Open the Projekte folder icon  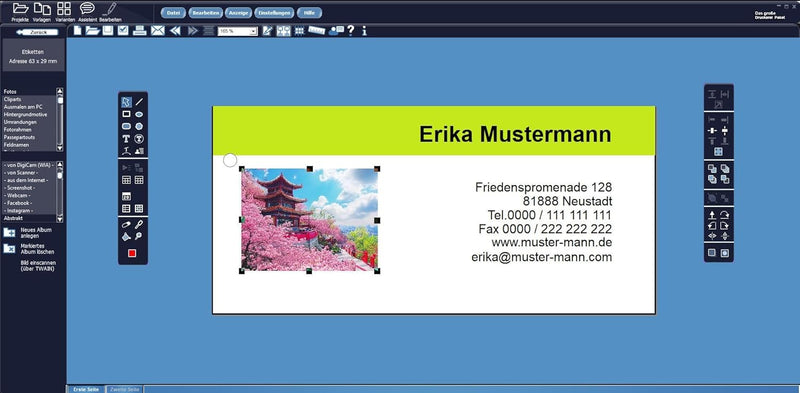20,8
